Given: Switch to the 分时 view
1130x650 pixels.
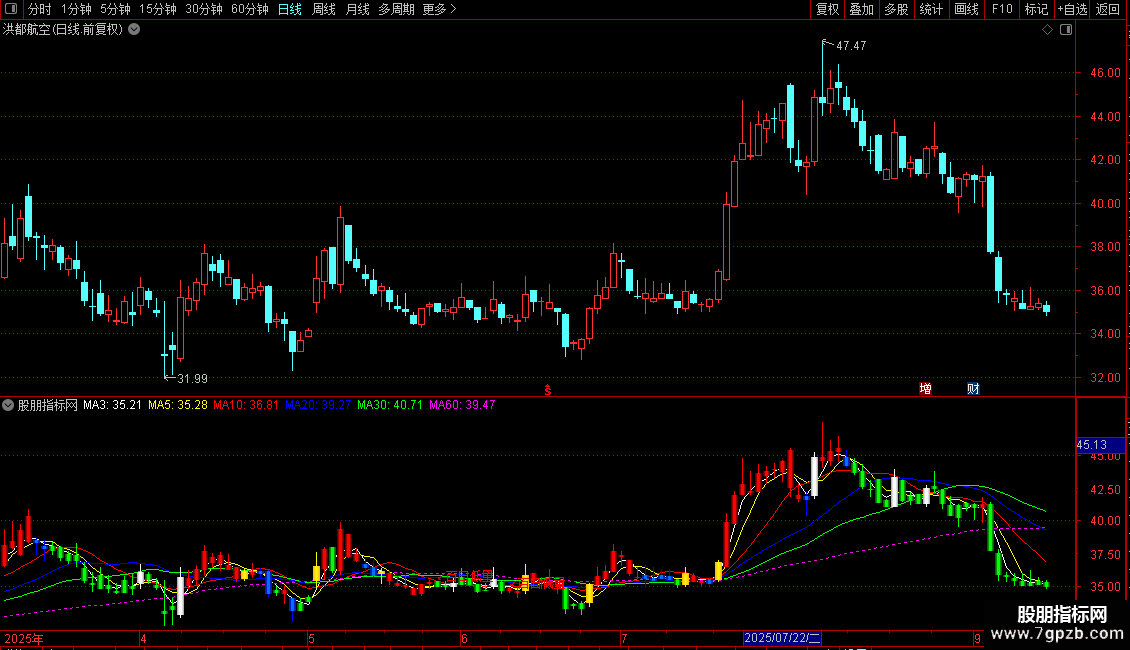Looking at the screenshot, I should [x=40, y=9].
